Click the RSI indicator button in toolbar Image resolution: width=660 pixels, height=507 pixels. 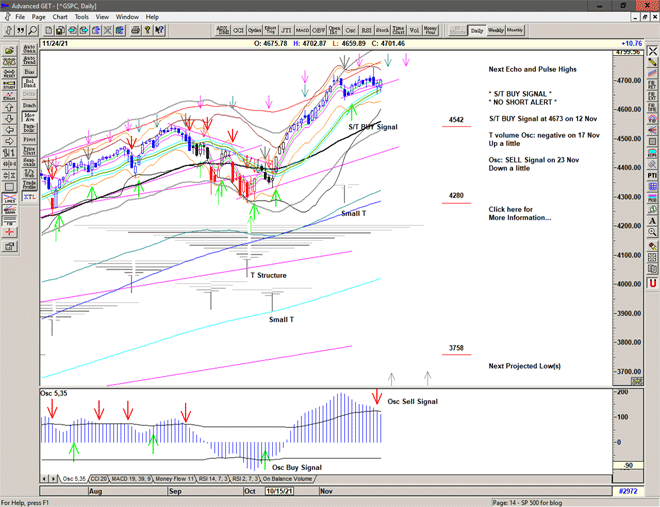point(367,30)
